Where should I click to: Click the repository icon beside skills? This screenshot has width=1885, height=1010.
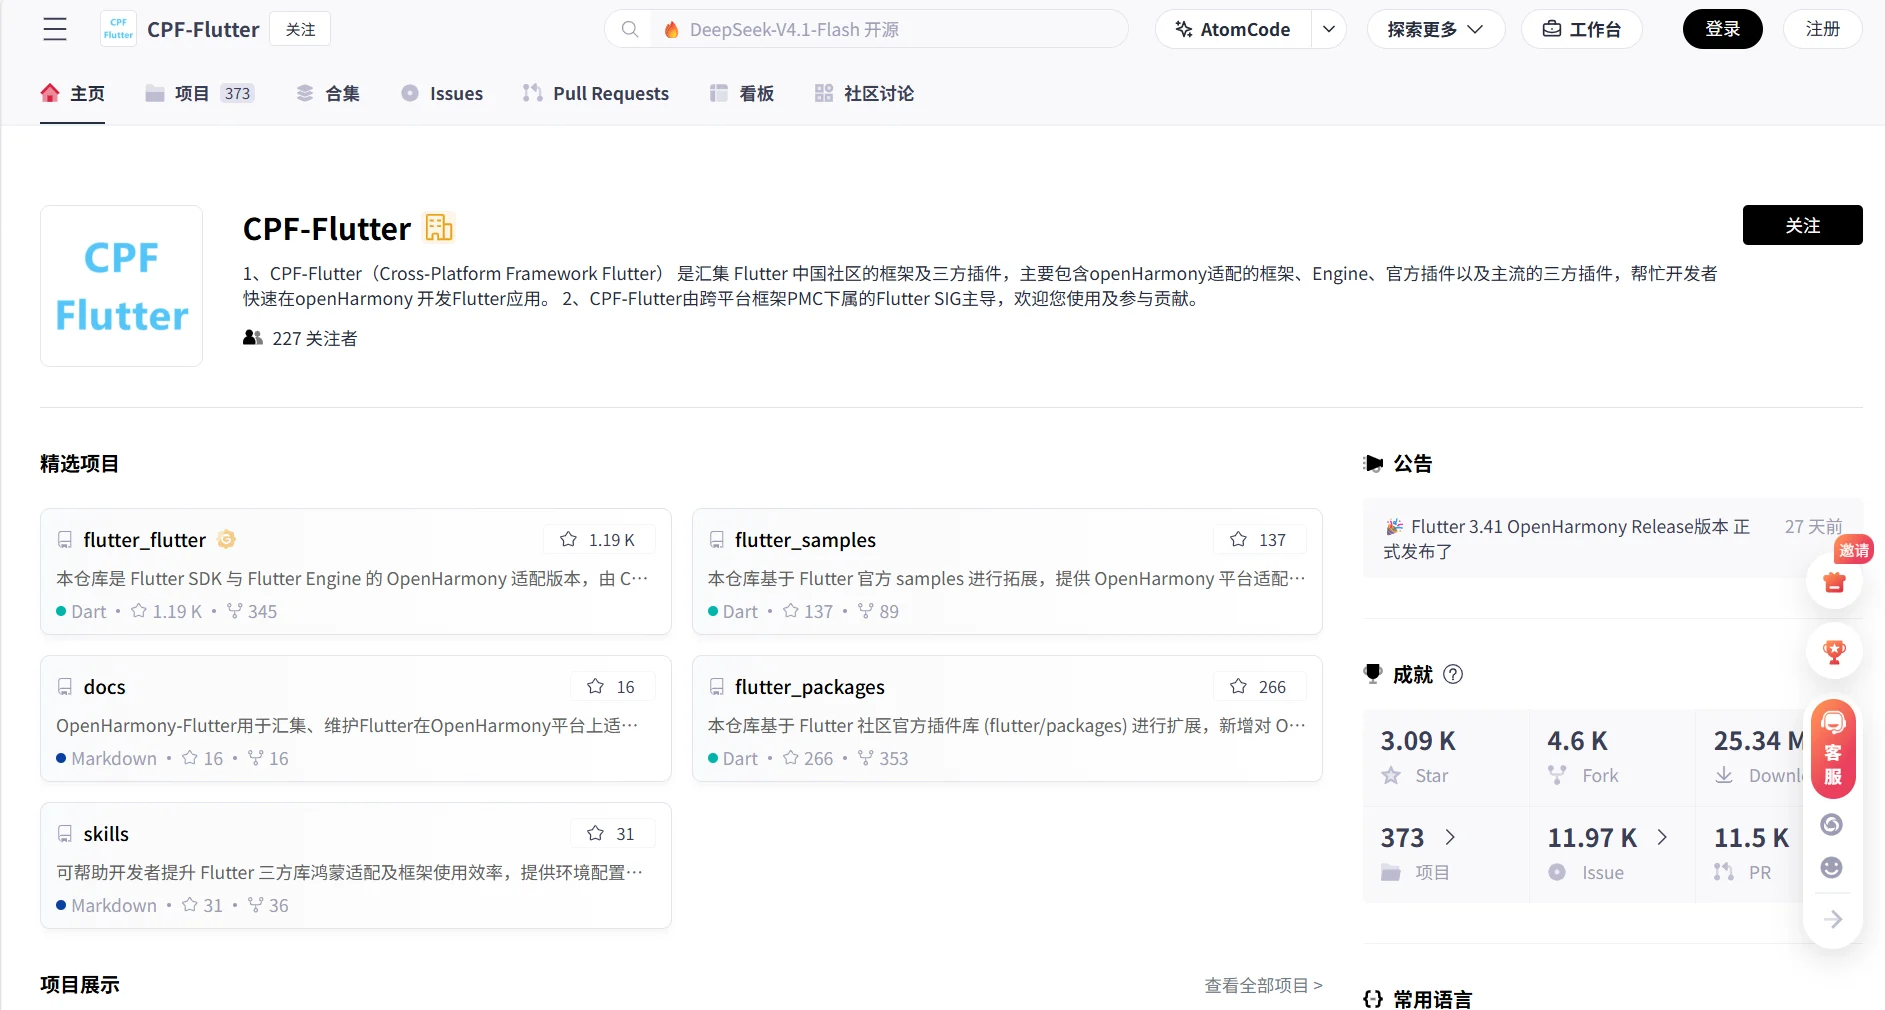tap(65, 834)
